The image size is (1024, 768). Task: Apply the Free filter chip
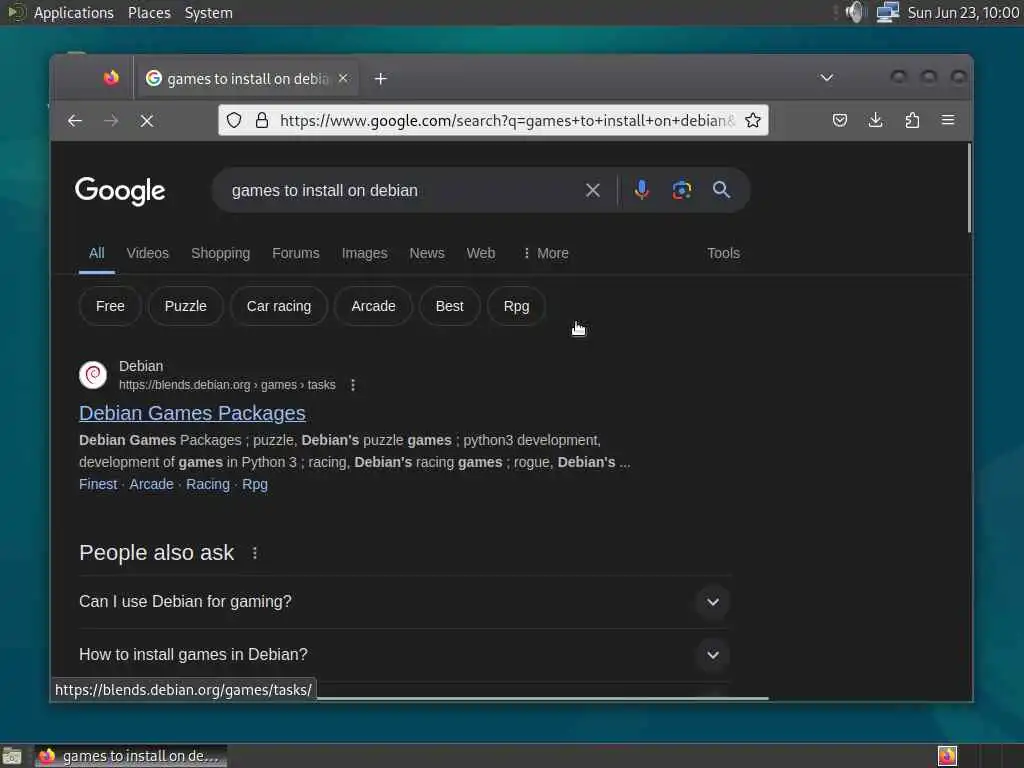[x=110, y=306]
